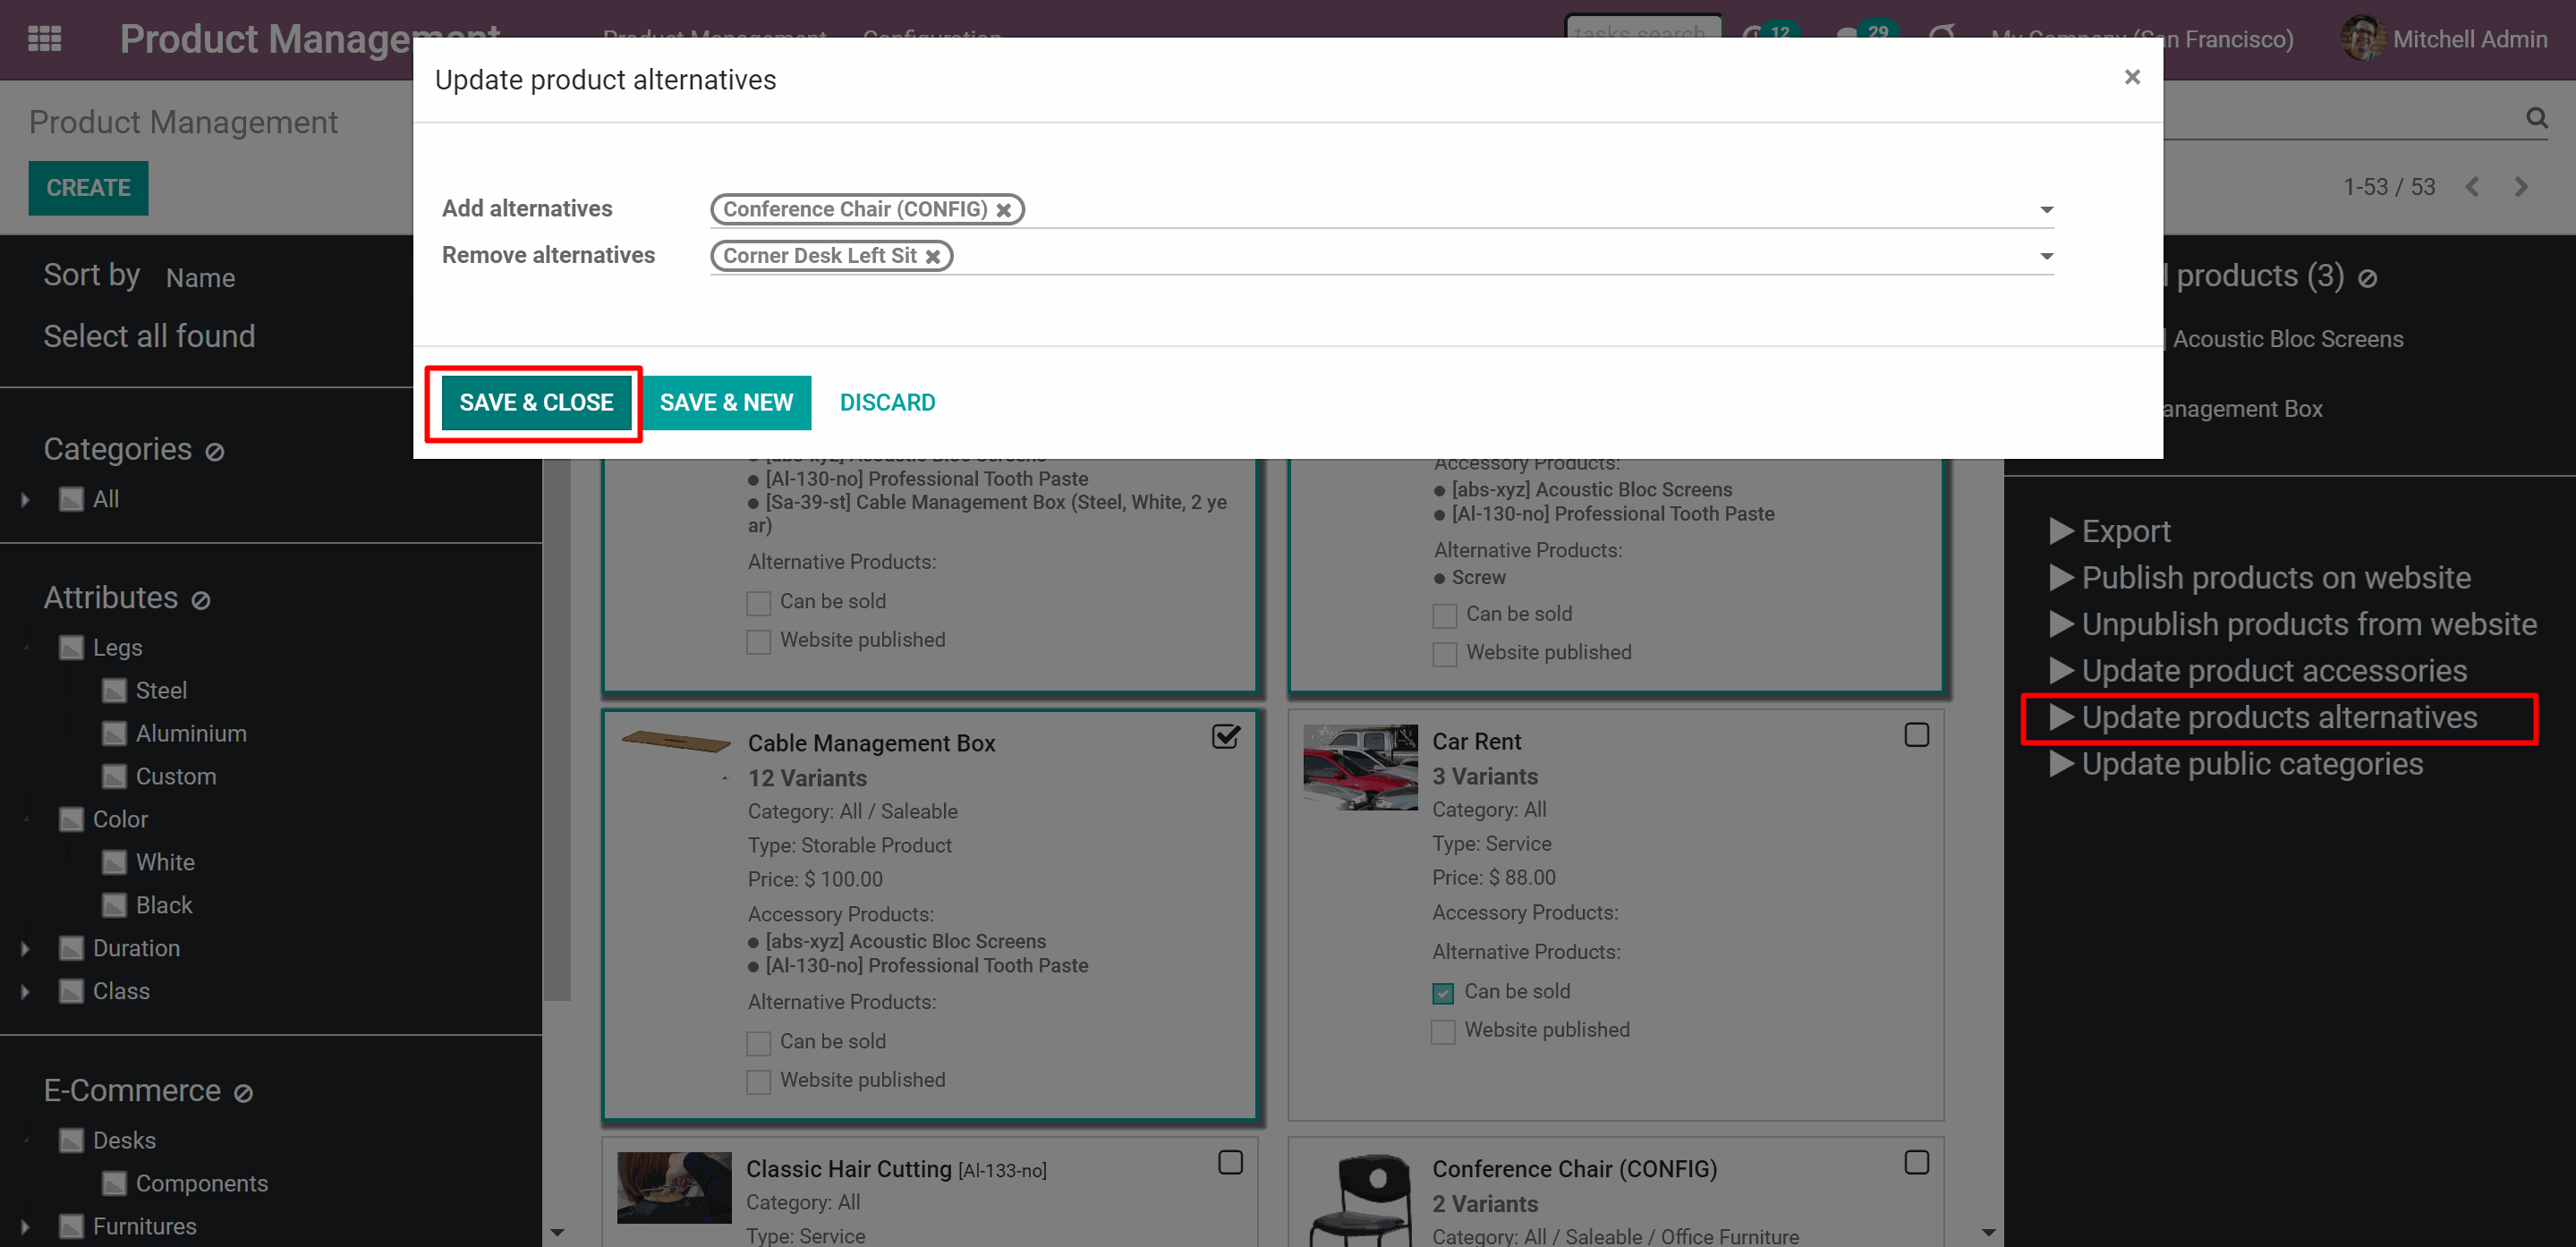This screenshot has width=2576, height=1247.
Task: Open the Add alternatives dropdown arrow
Action: coord(2046,210)
